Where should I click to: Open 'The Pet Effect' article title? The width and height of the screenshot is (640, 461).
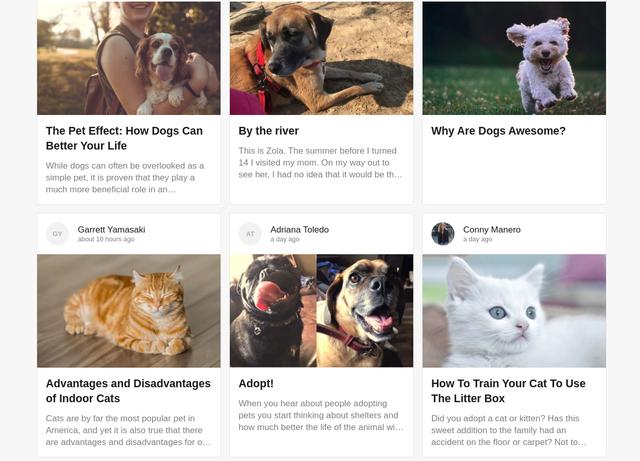coord(124,138)
